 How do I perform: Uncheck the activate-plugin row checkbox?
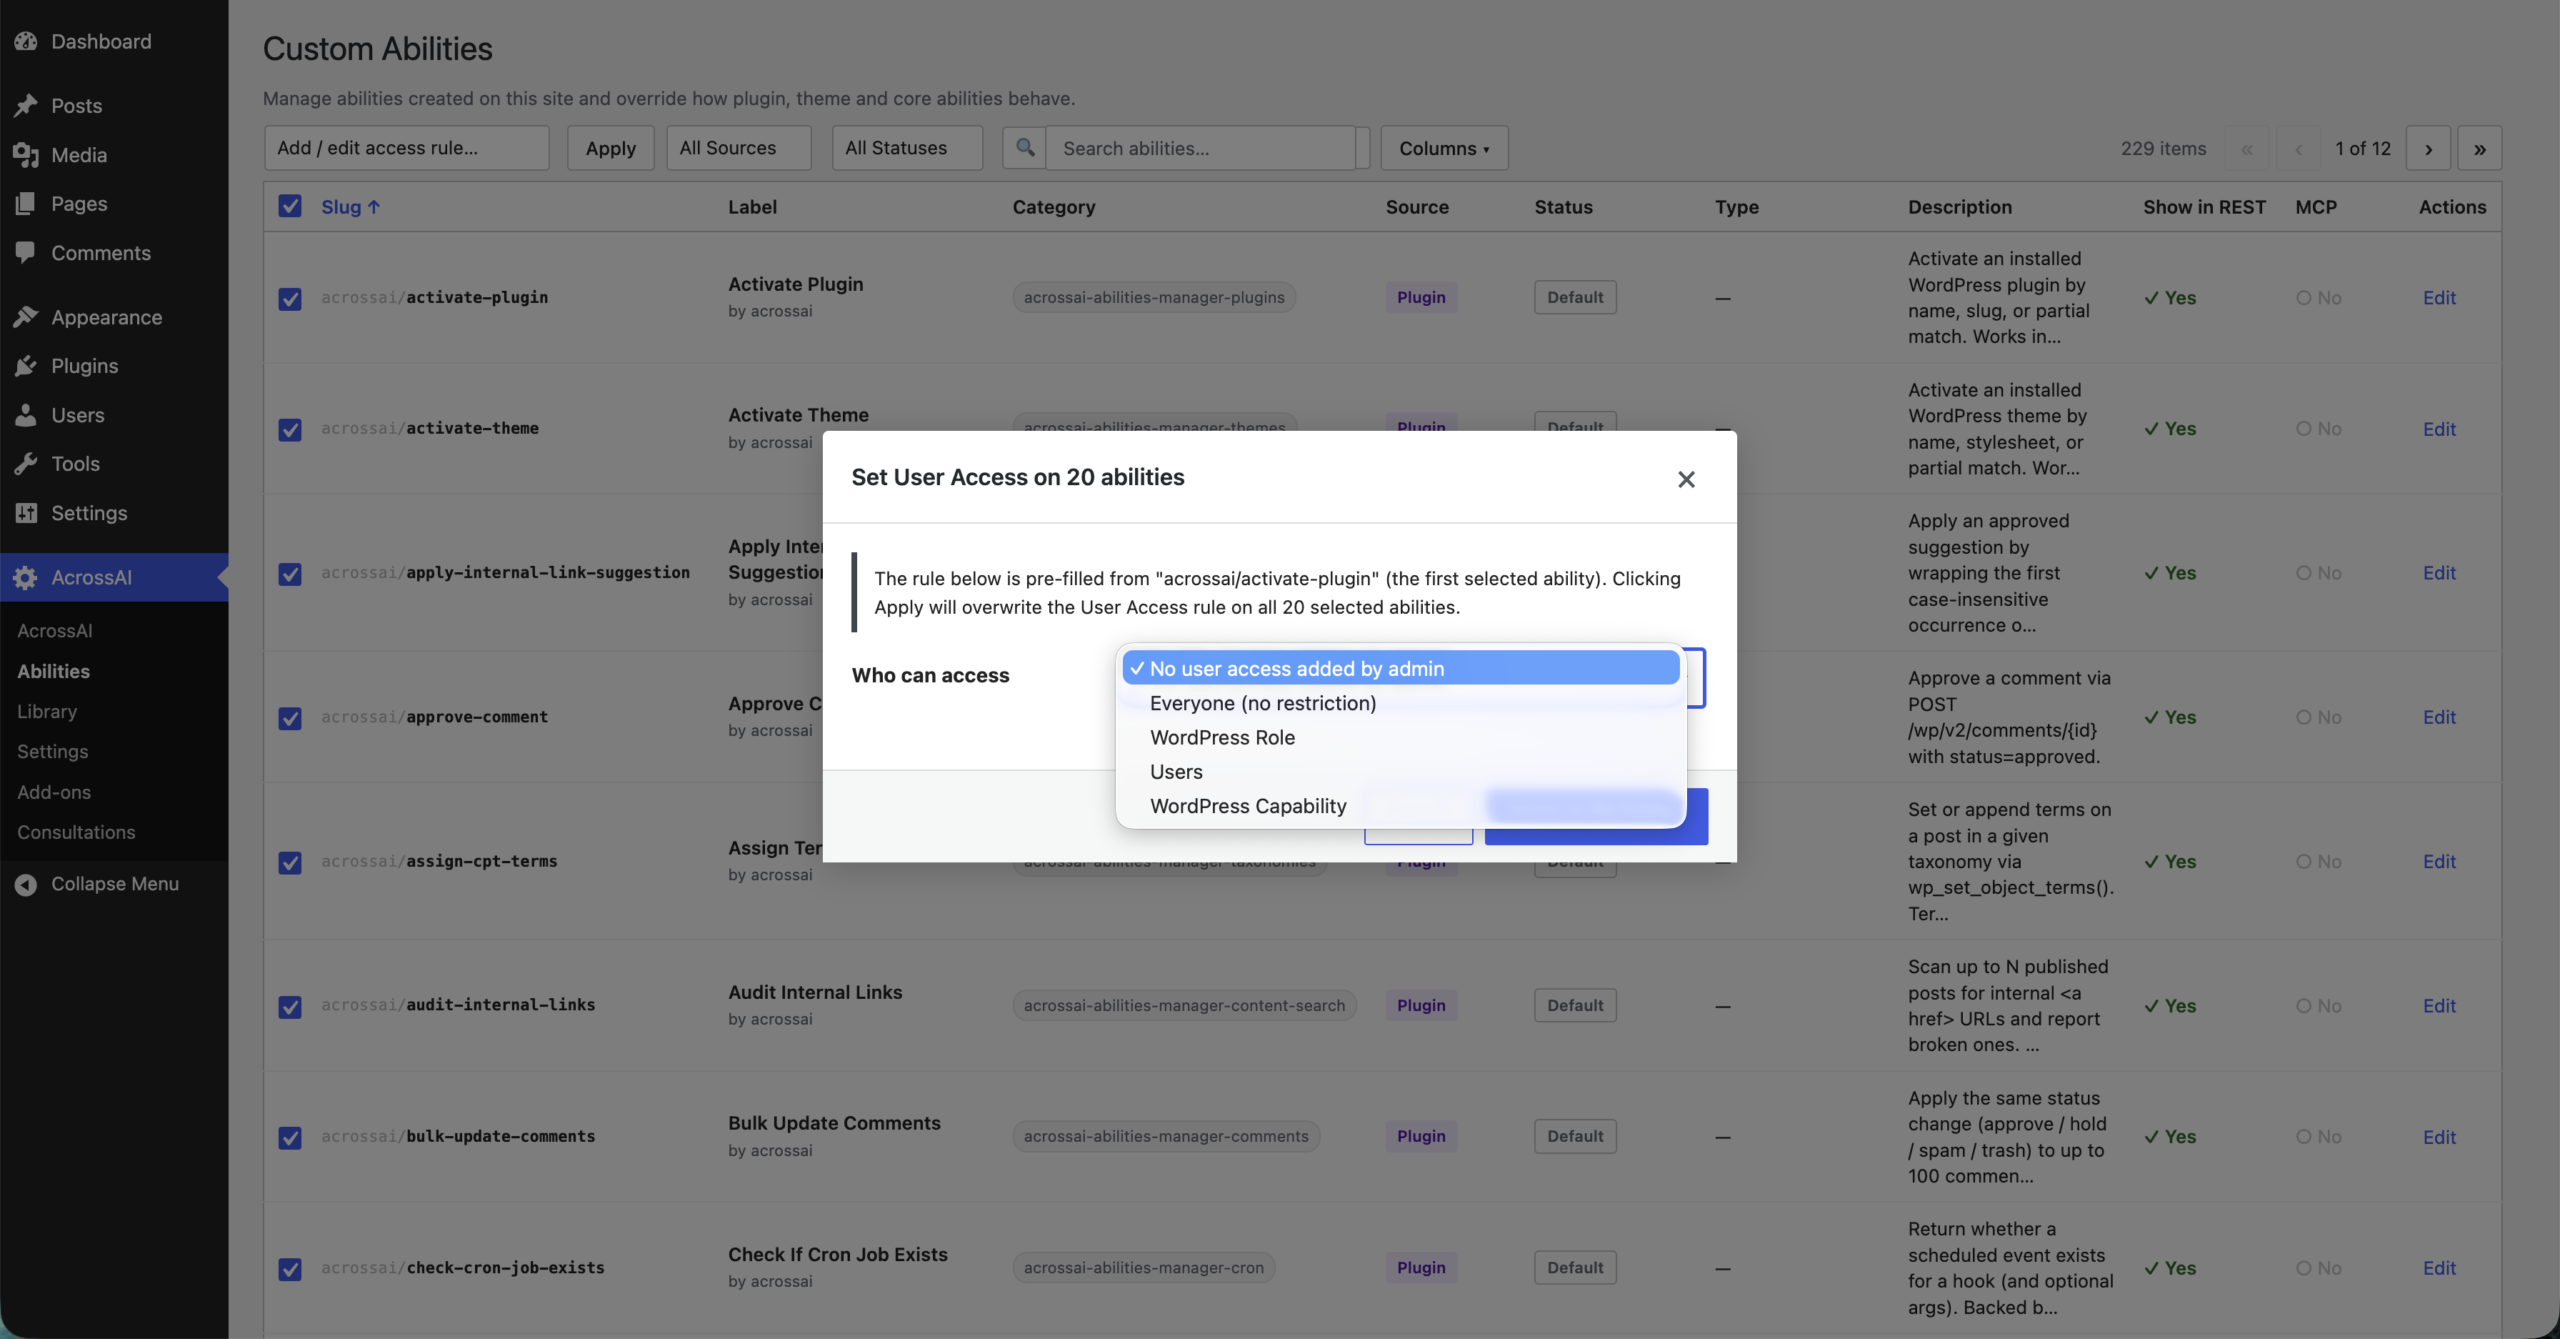point(290,298)
